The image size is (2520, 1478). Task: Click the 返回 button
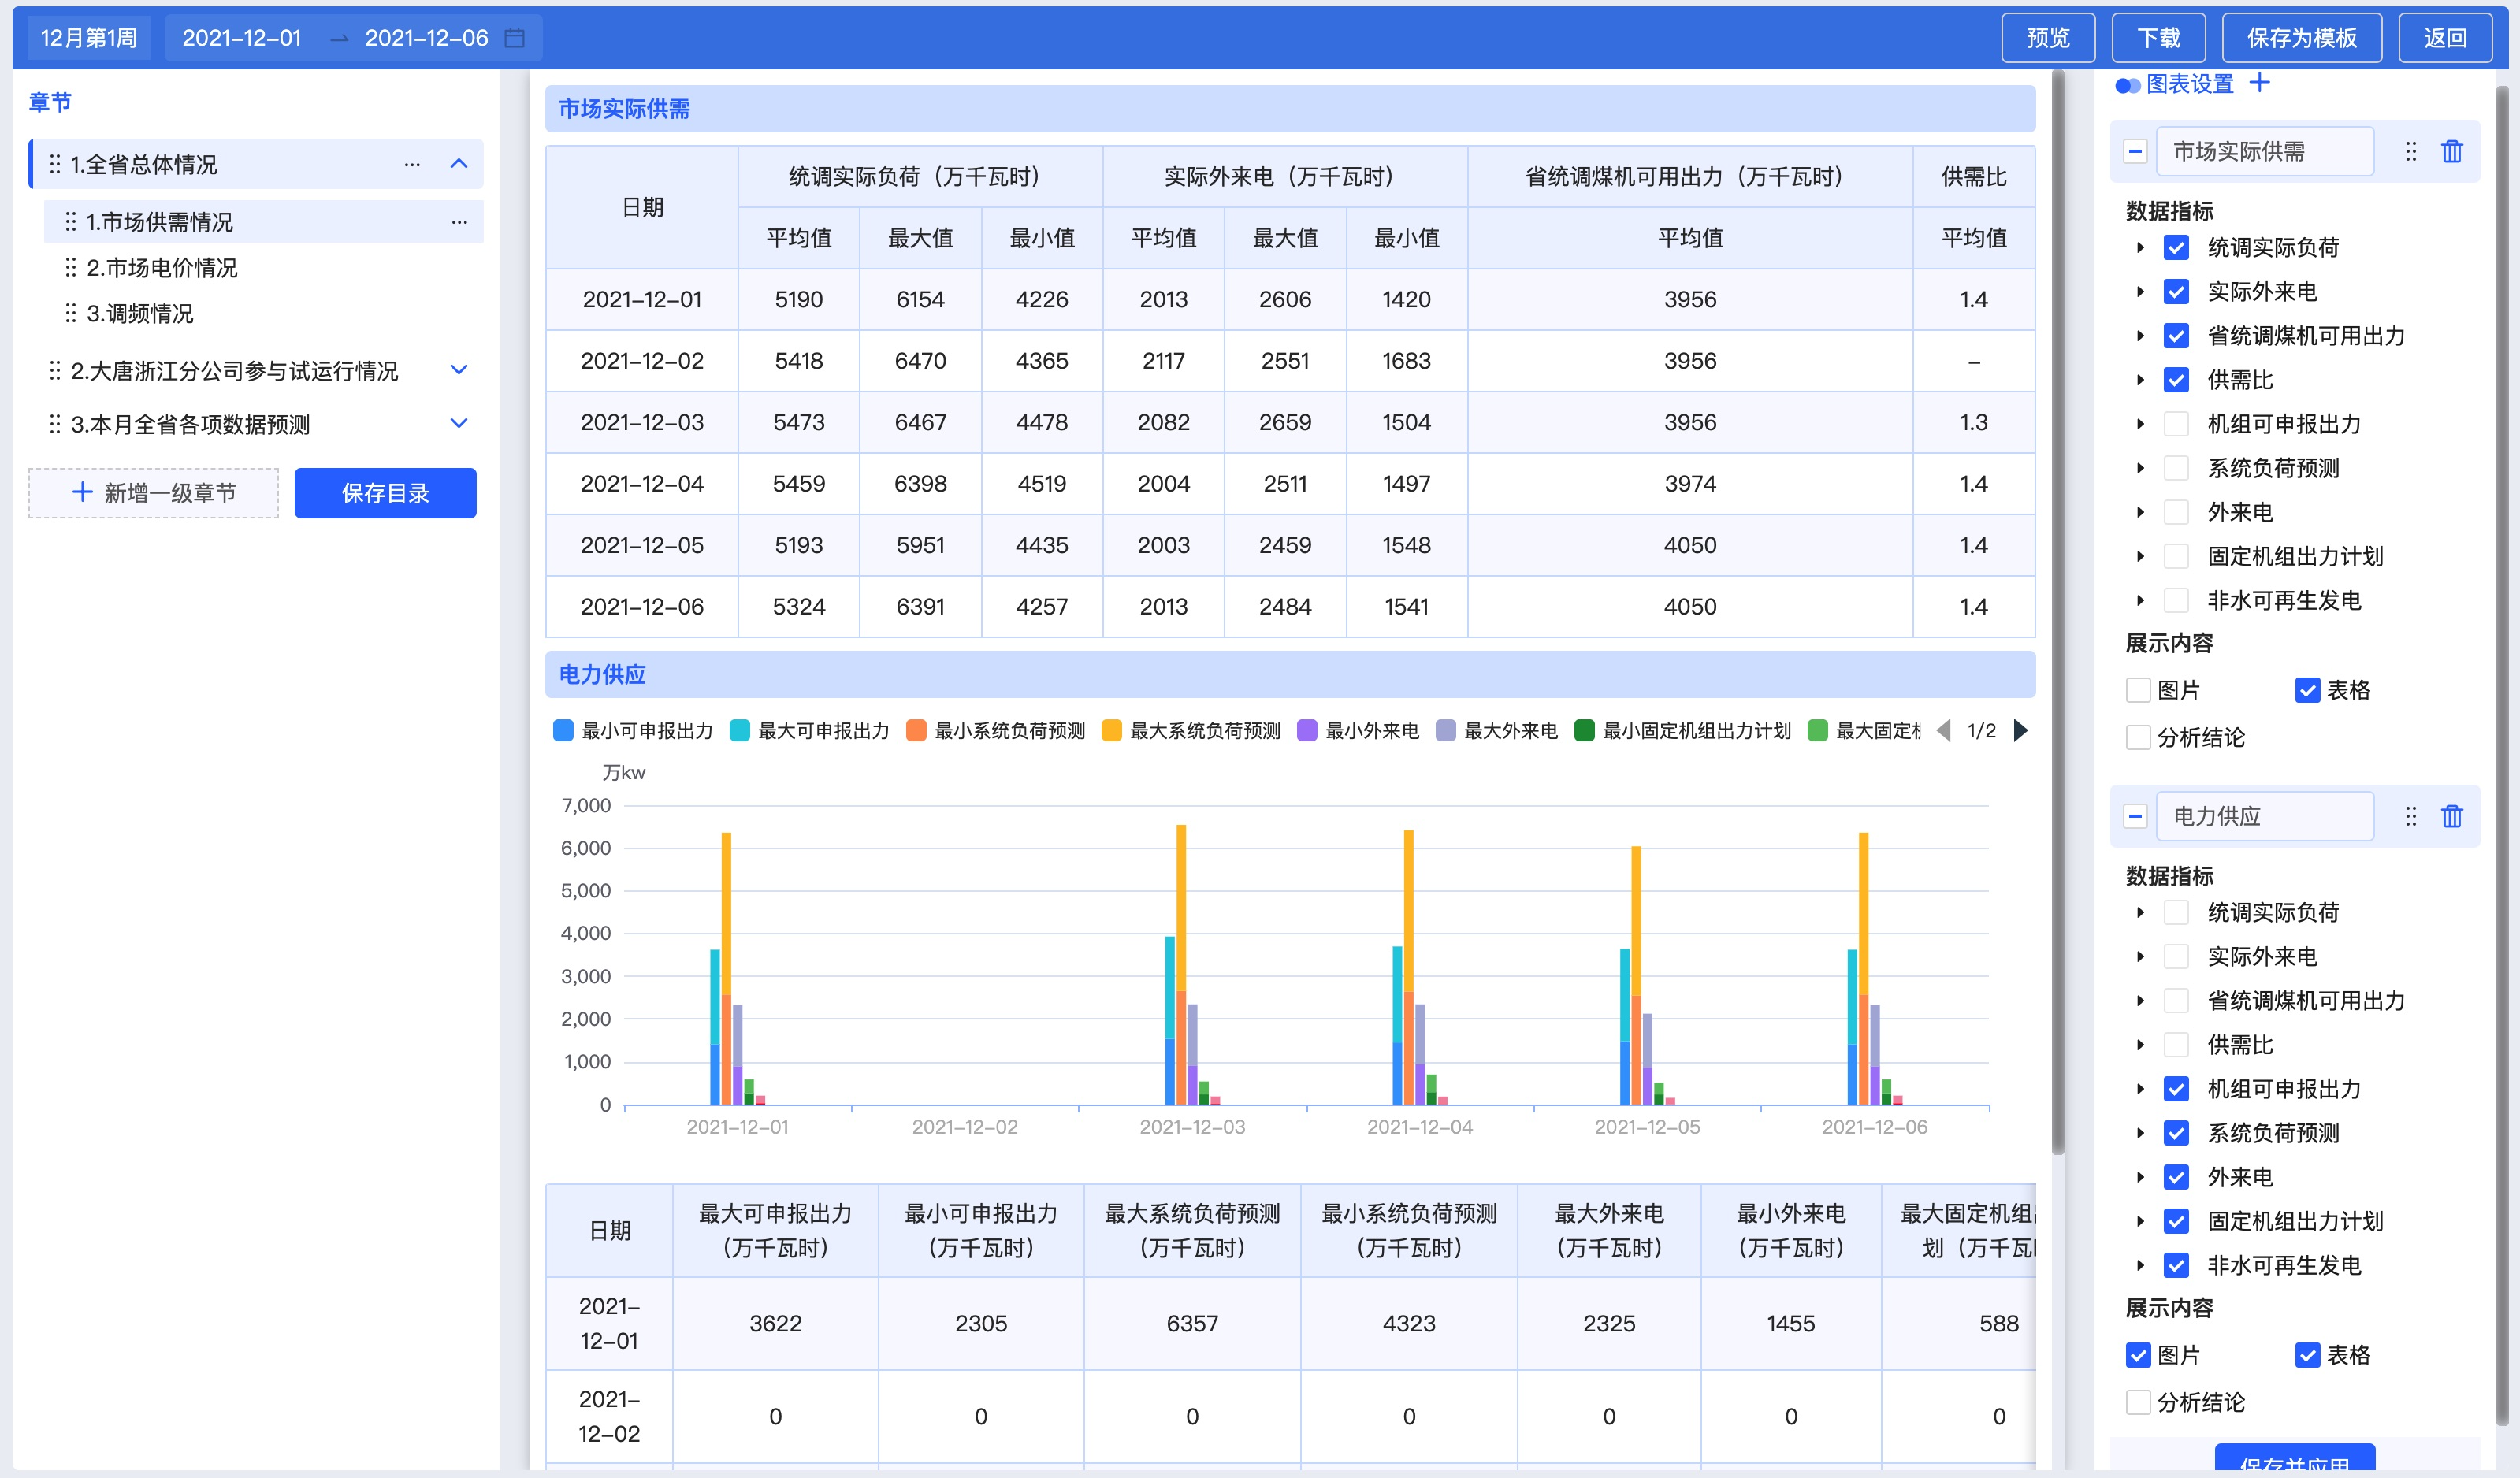click(2444, 38)
